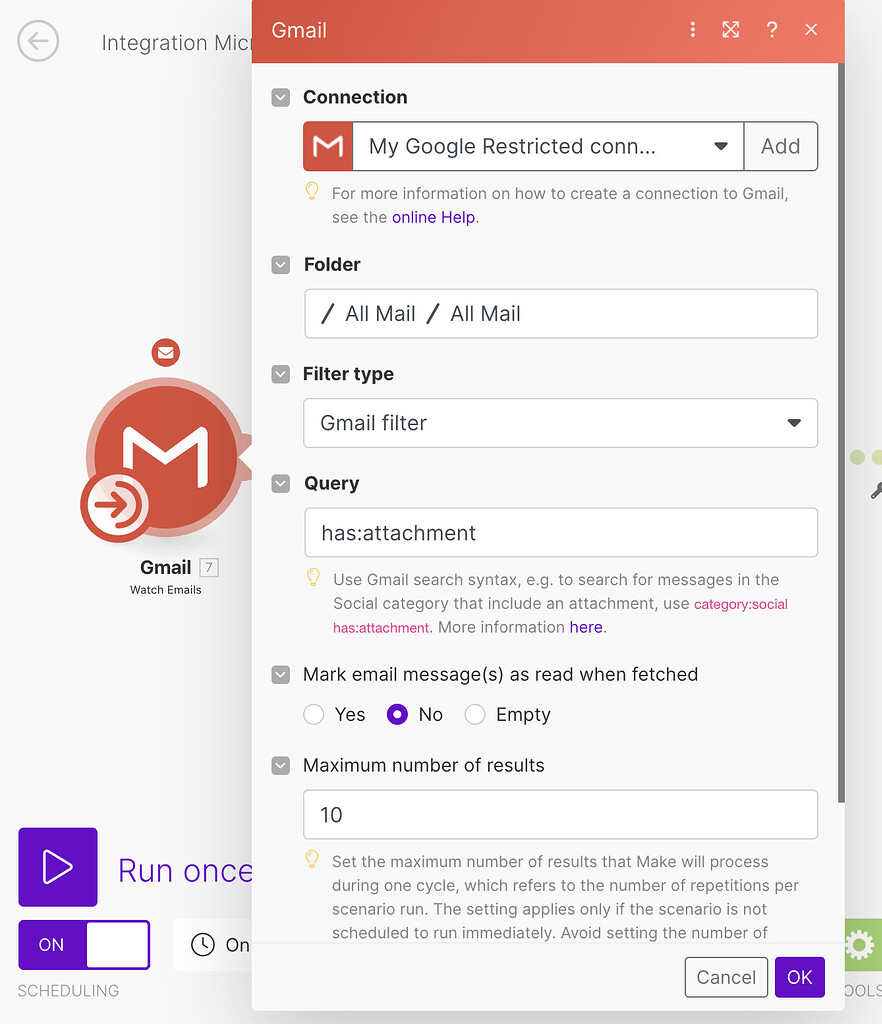Click the has:attachment query field
The image size is (882, 1024).
click(560, 533)
